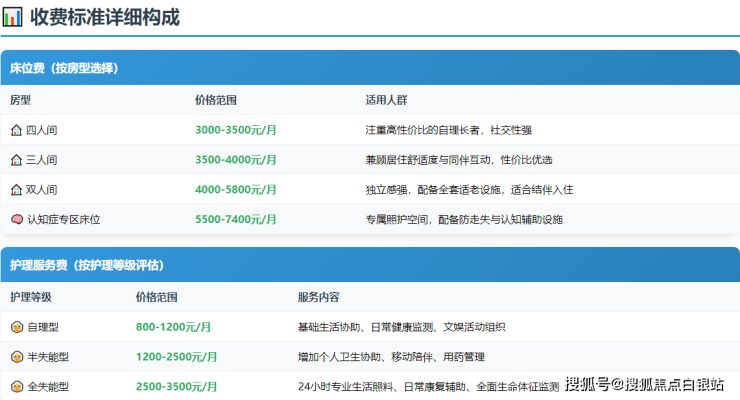The width and height of the screenshot is (740, 400).
Task: Click the 5500-7400元/月 price text
Action: tap(236, 219)
